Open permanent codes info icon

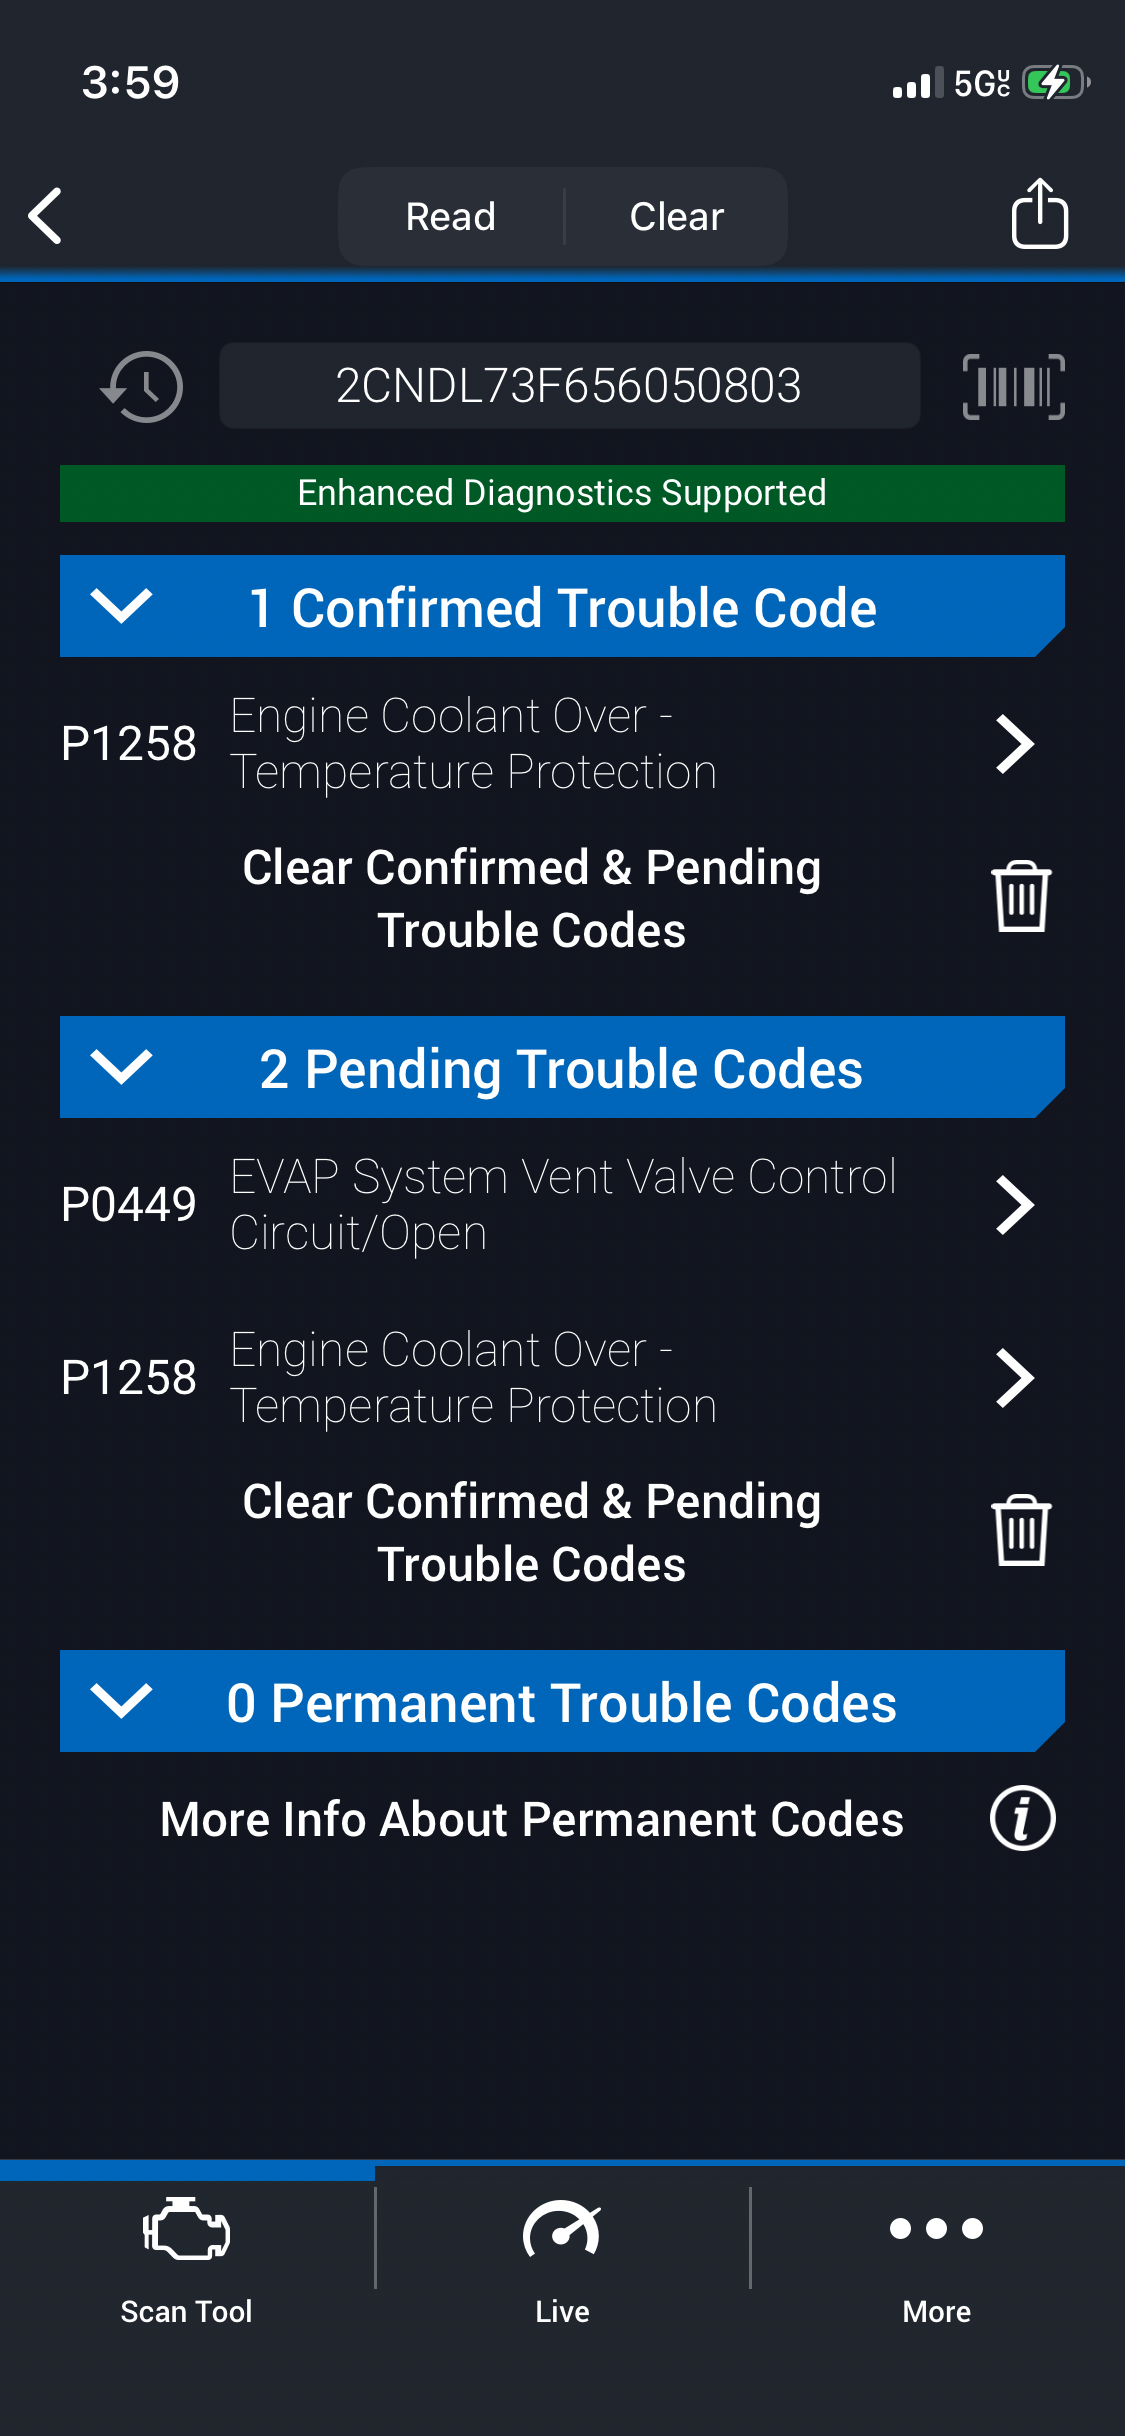tap(1022, 1818)
